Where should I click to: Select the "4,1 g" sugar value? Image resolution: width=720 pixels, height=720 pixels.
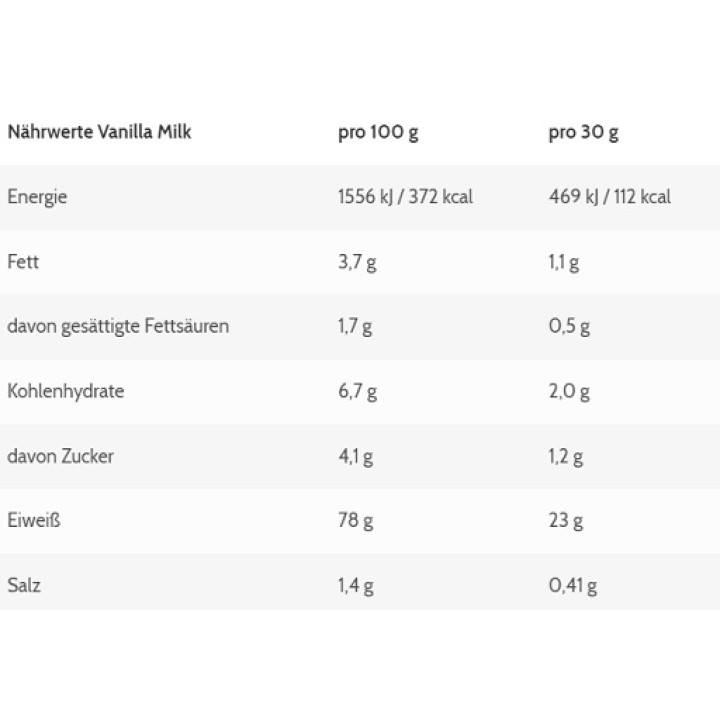pyautogui.click(x=355, y=456)
